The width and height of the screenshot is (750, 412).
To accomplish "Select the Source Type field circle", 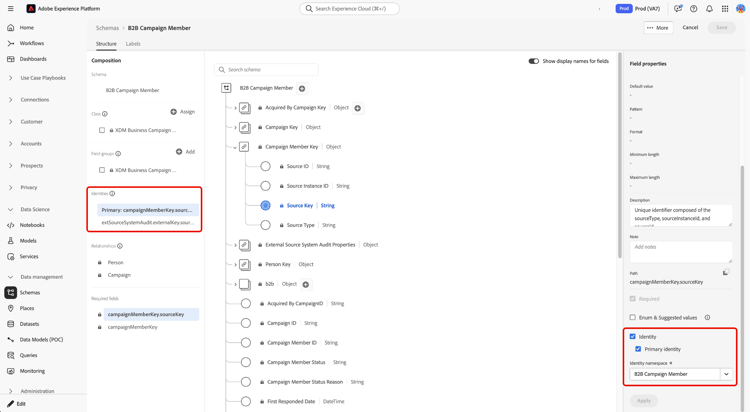I will (x=265, y=225).
